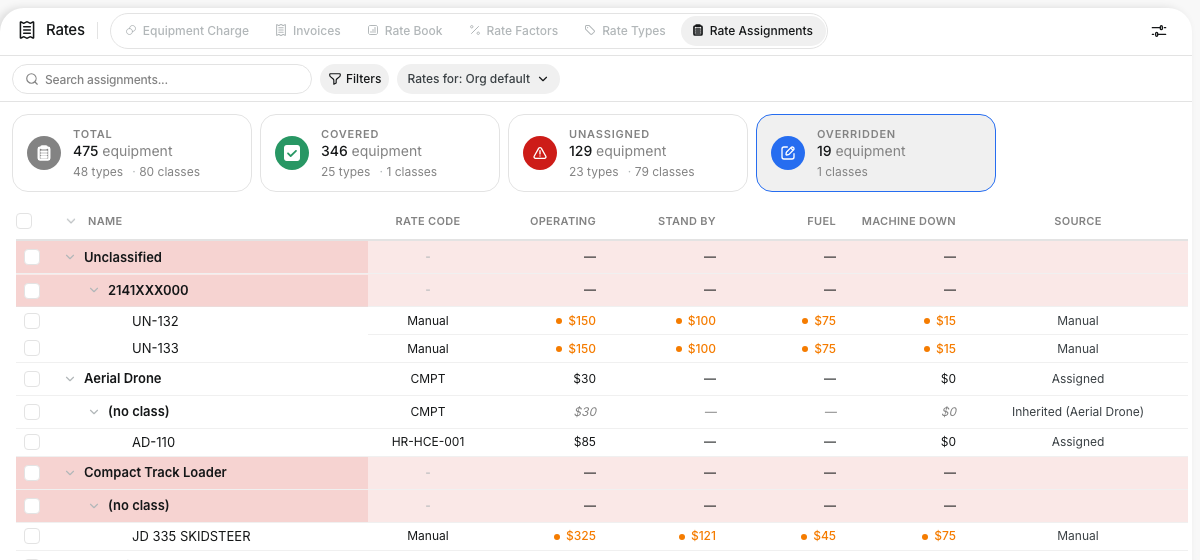Check the JD 335 SKIDSTEER row checkbox
Image resolution: width=1200 pixels, height=560 pixels.
click(32, 536)
